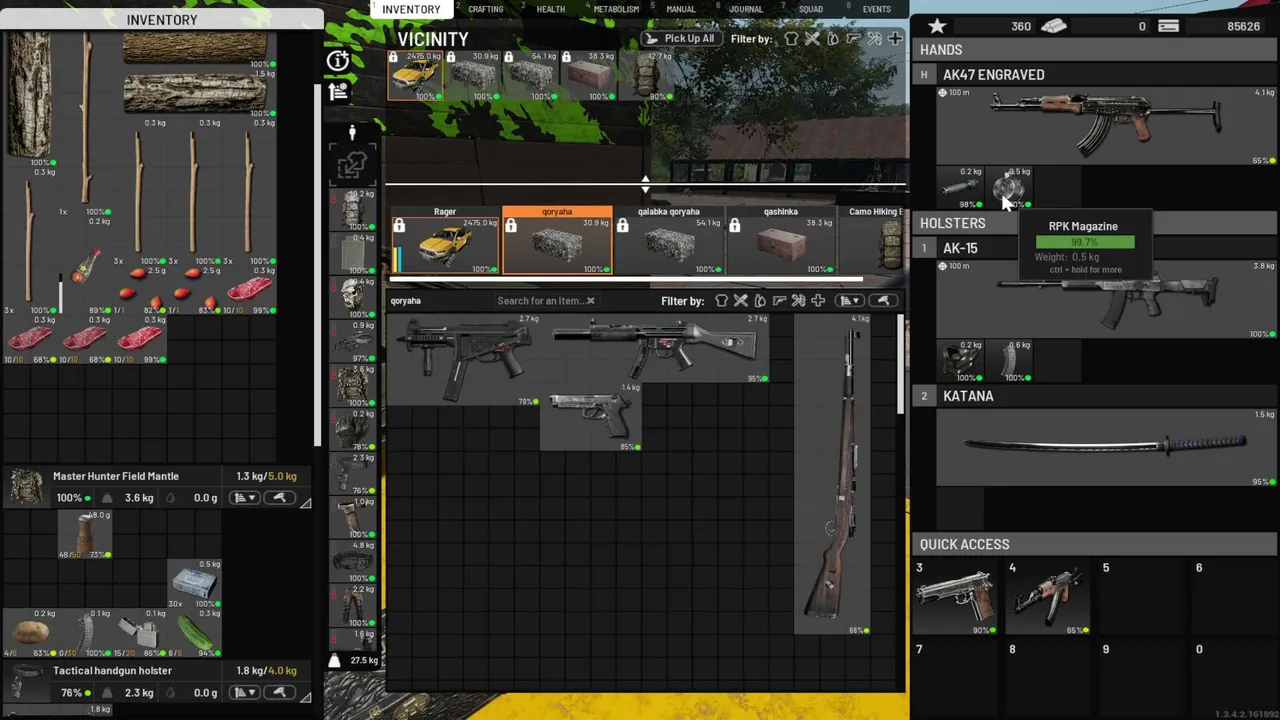Click the empty-container button in qoryaha header
This screenshot has height=720, width=1280.
click(x=883, y=301)
